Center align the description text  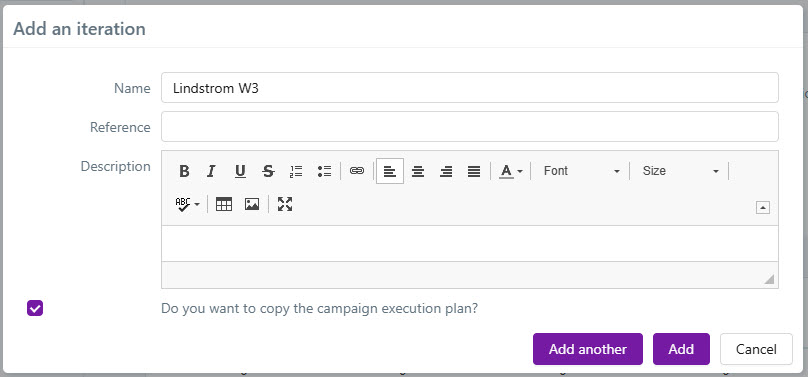point(418,171)
